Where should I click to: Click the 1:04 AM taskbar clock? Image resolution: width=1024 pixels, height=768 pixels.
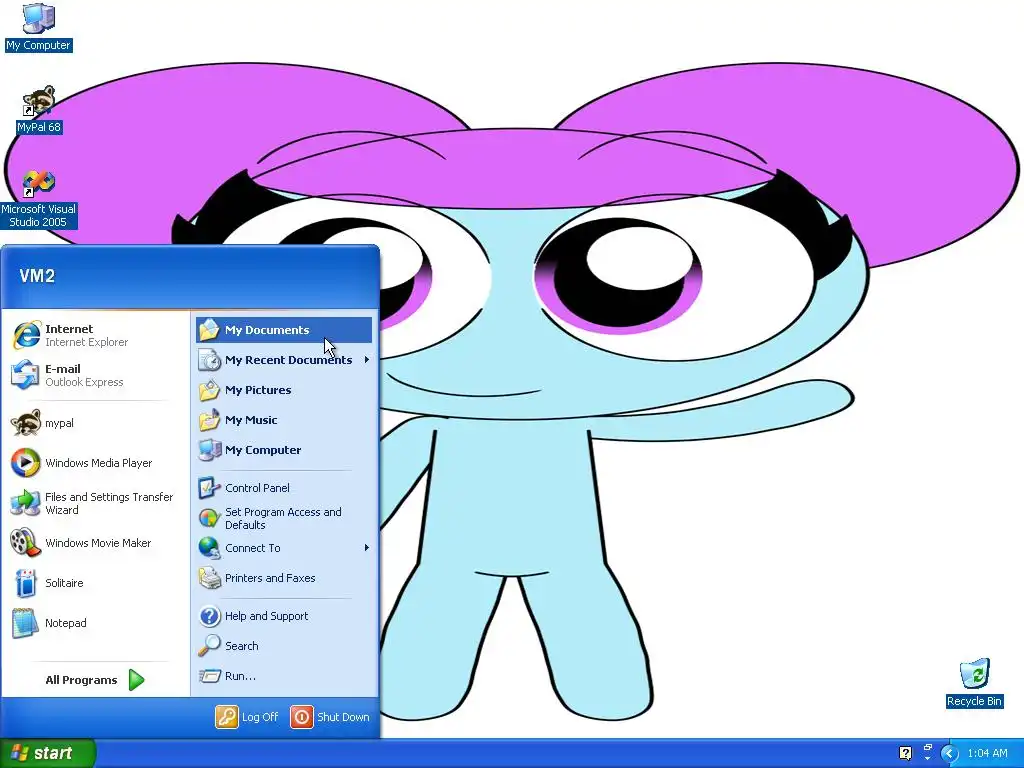pyautogui.click(x=987, y=754)
